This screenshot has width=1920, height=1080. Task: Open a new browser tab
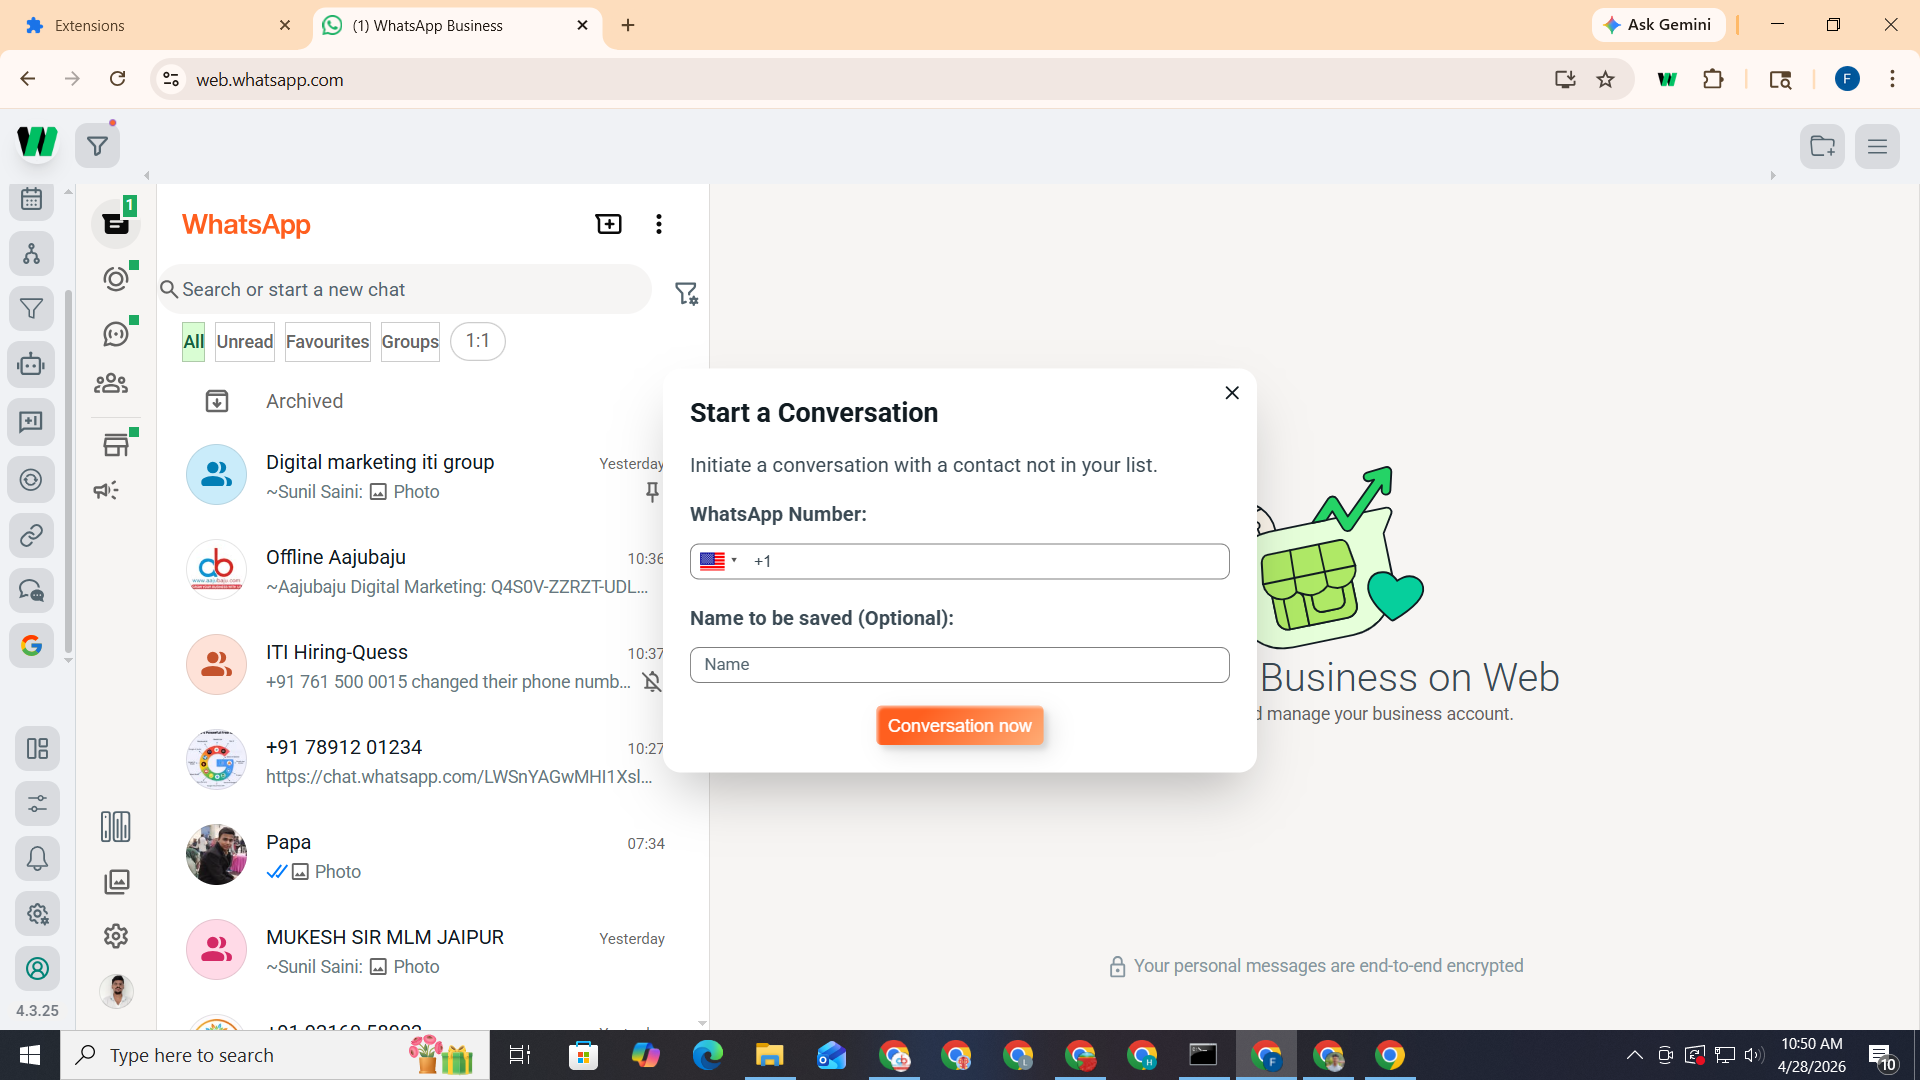pyautogui.click(x=628, y=25)
